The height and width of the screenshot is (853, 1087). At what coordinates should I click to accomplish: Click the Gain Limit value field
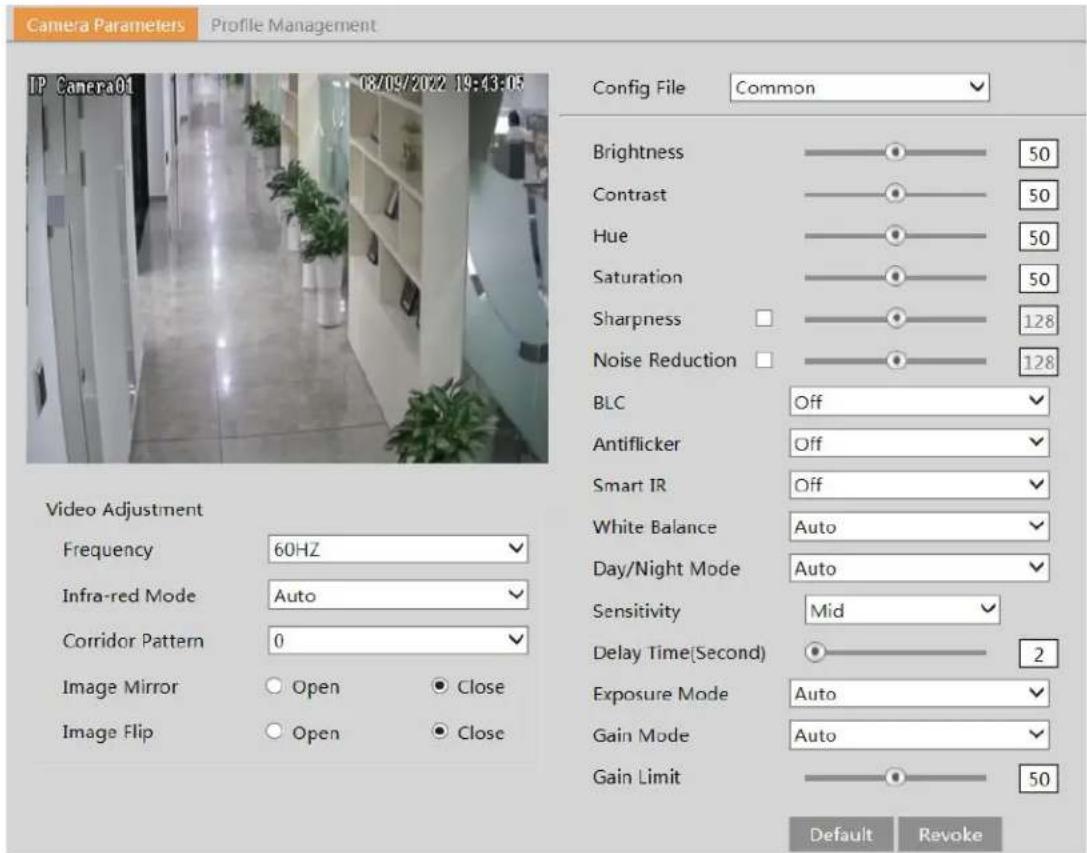(1038, 779)
